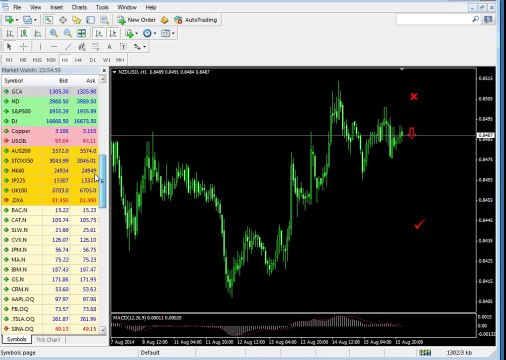Select the Copper row in Market Watch
Image resolution: width=506 pixels, height=360 pixels.
pos(50,131)
